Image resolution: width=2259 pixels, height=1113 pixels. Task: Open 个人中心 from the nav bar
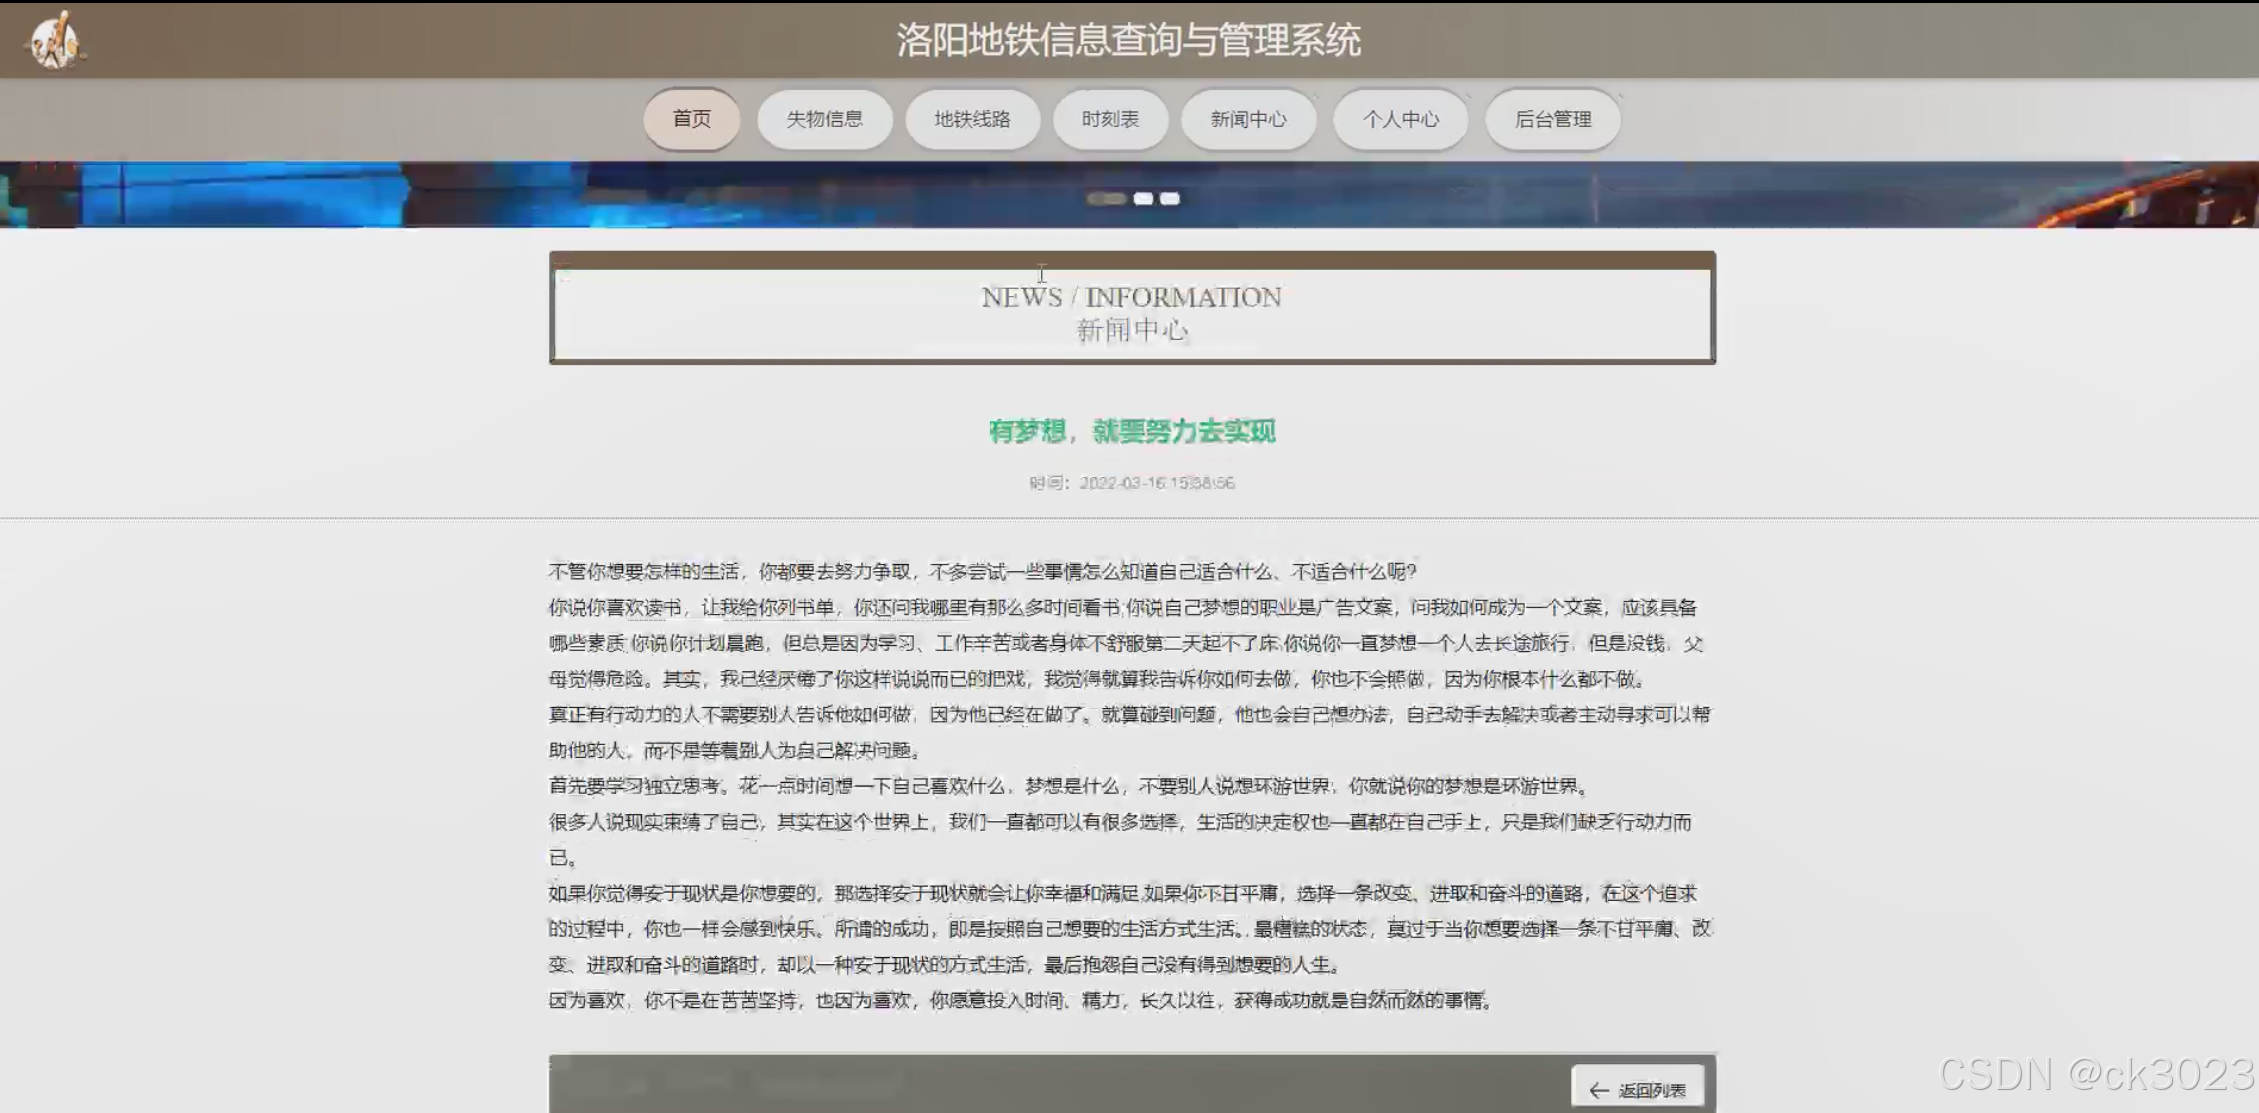[1400, 119]
